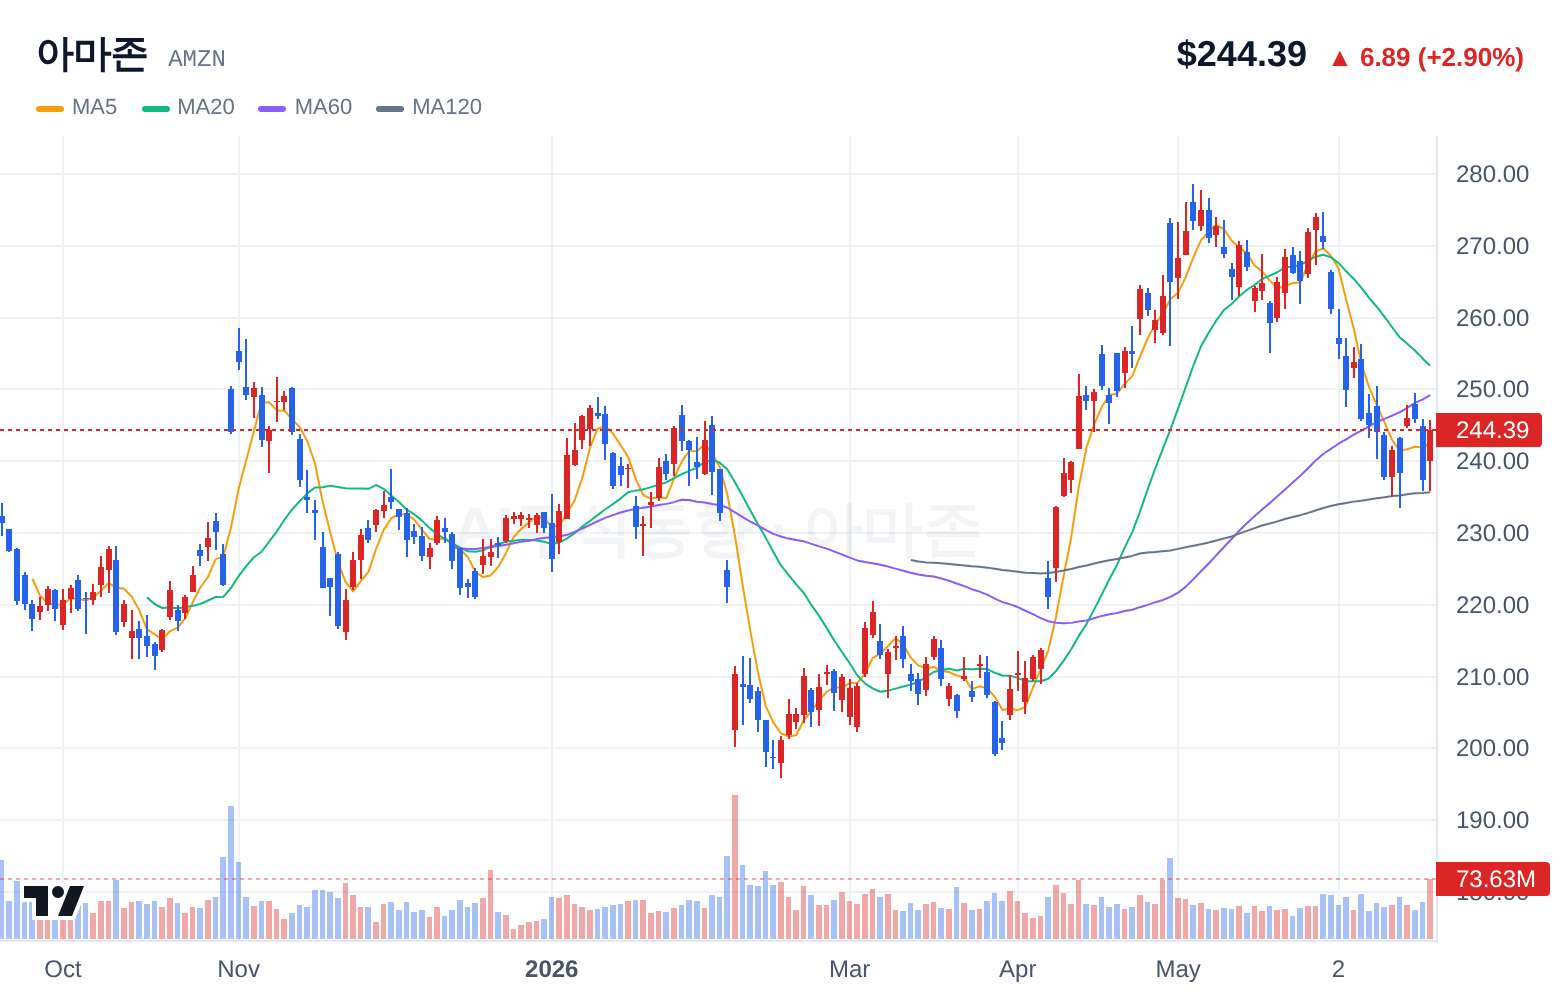Image resolution: width=1560 pixels, height=996 pixels.
Task: Click the orange MA5 color swatch
Action: click(x=50, y=108)
